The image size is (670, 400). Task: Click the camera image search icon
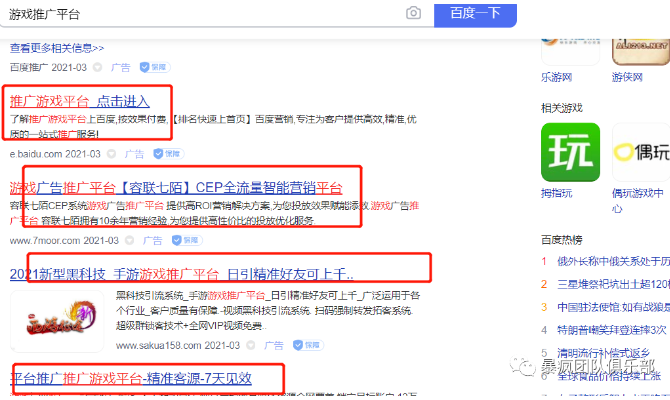413,13
